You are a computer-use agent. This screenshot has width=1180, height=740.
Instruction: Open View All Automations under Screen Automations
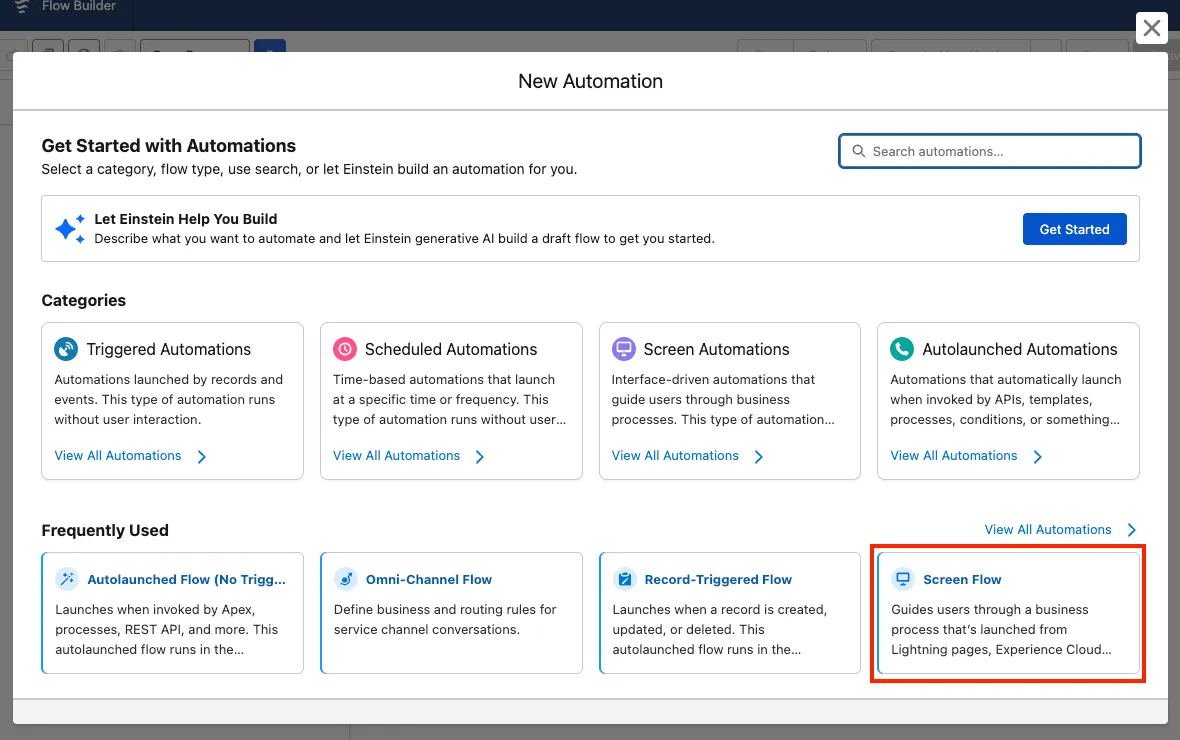(675, 456)
